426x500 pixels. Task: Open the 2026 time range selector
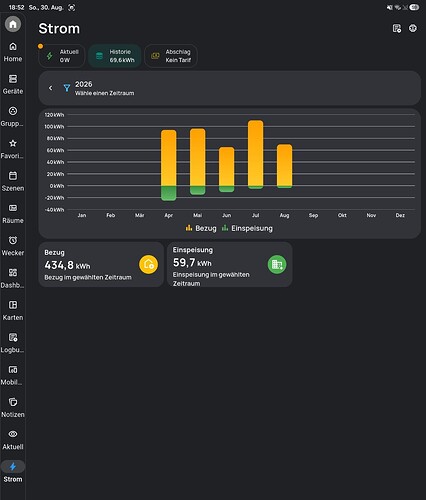click(x=229, y=88)
